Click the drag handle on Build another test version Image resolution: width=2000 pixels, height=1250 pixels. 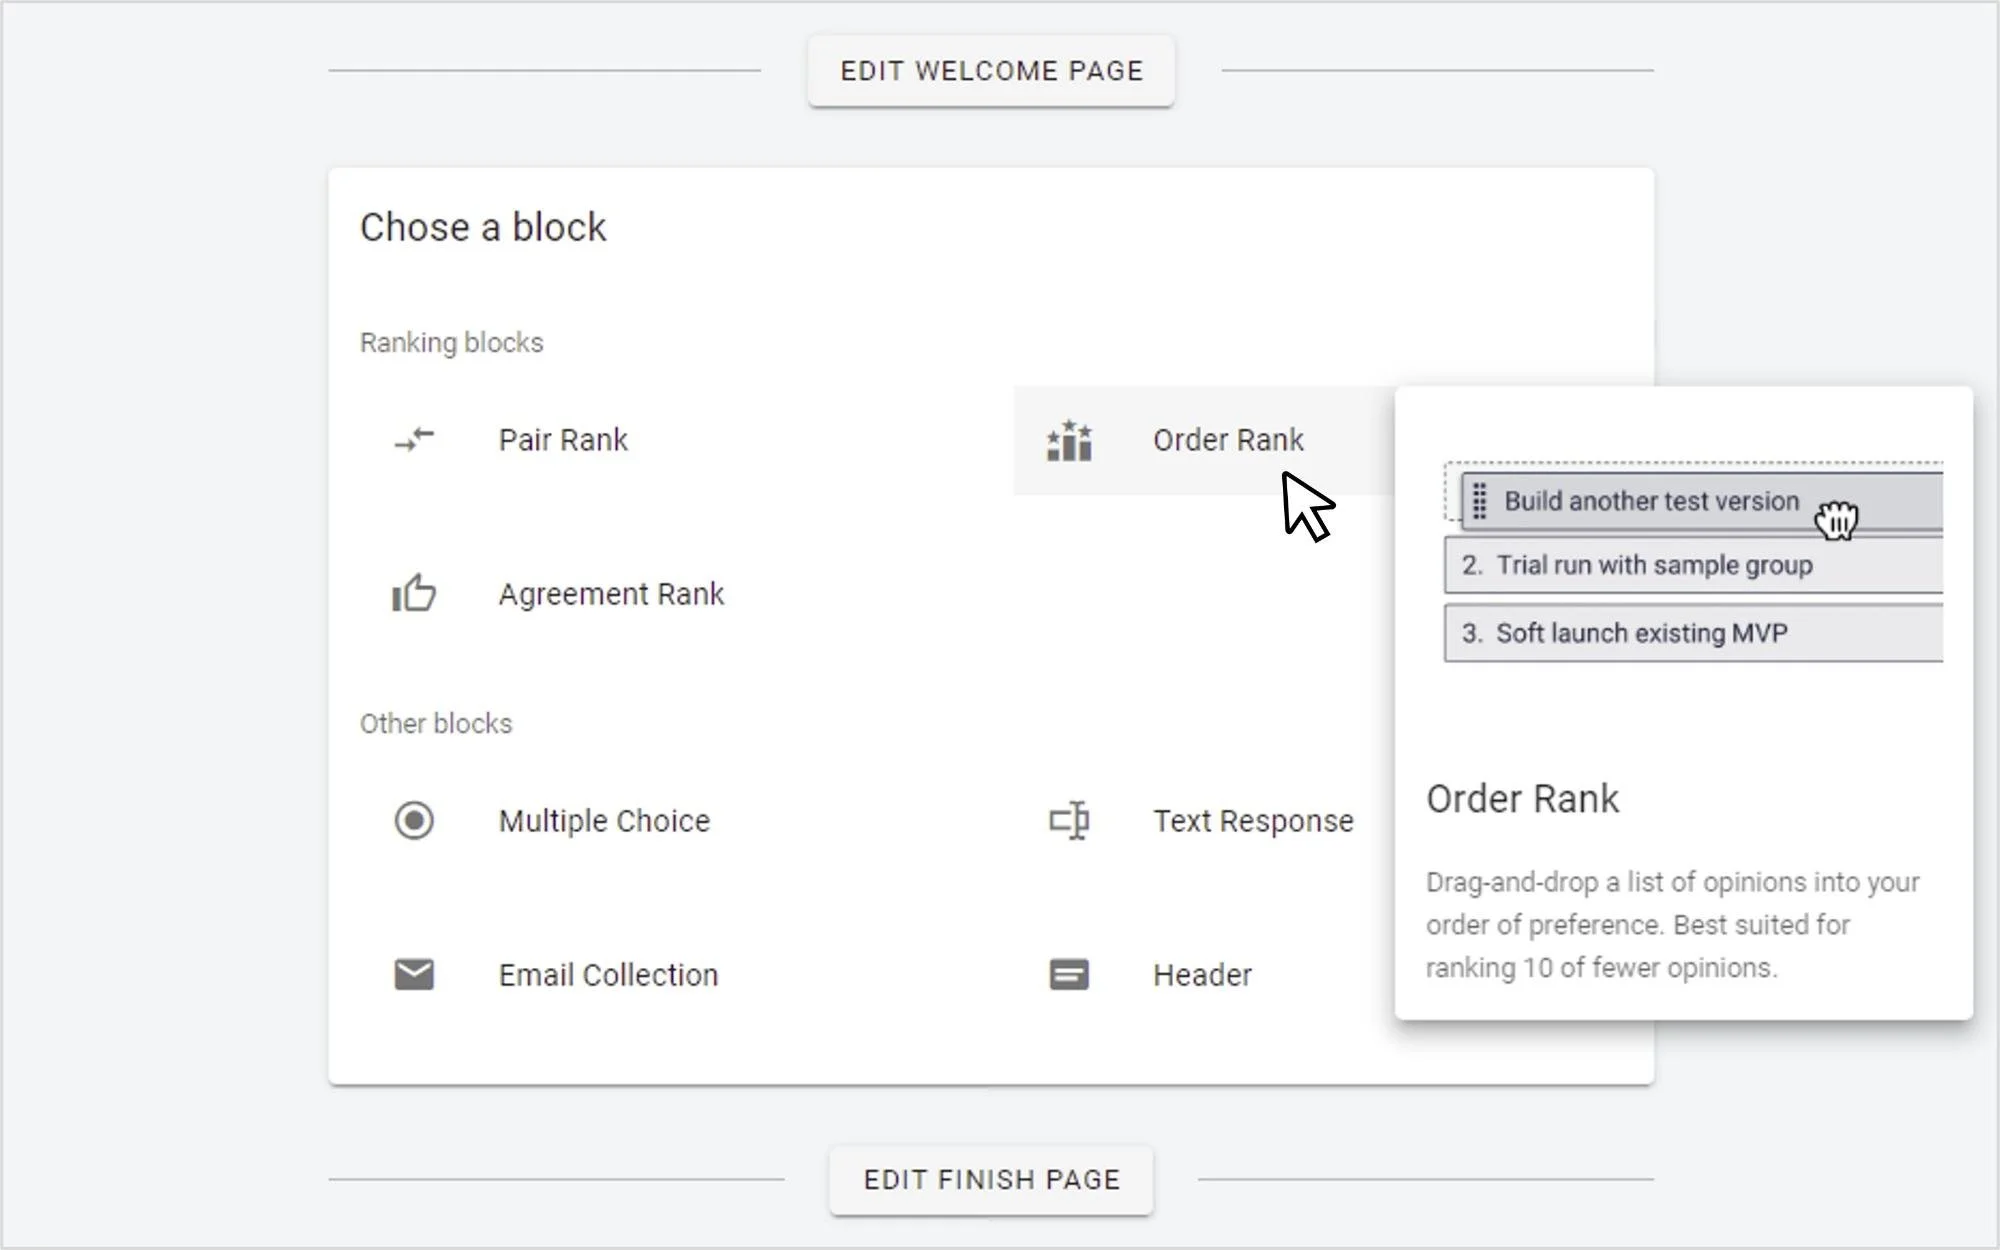(x=1480, y=501)
